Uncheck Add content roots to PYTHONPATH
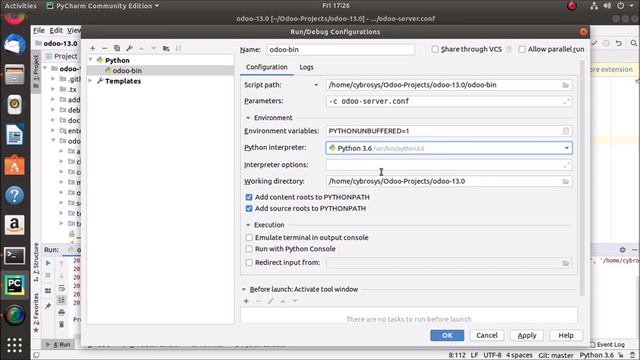The height and width of the screenshot is (360, 640). point(249,197)
